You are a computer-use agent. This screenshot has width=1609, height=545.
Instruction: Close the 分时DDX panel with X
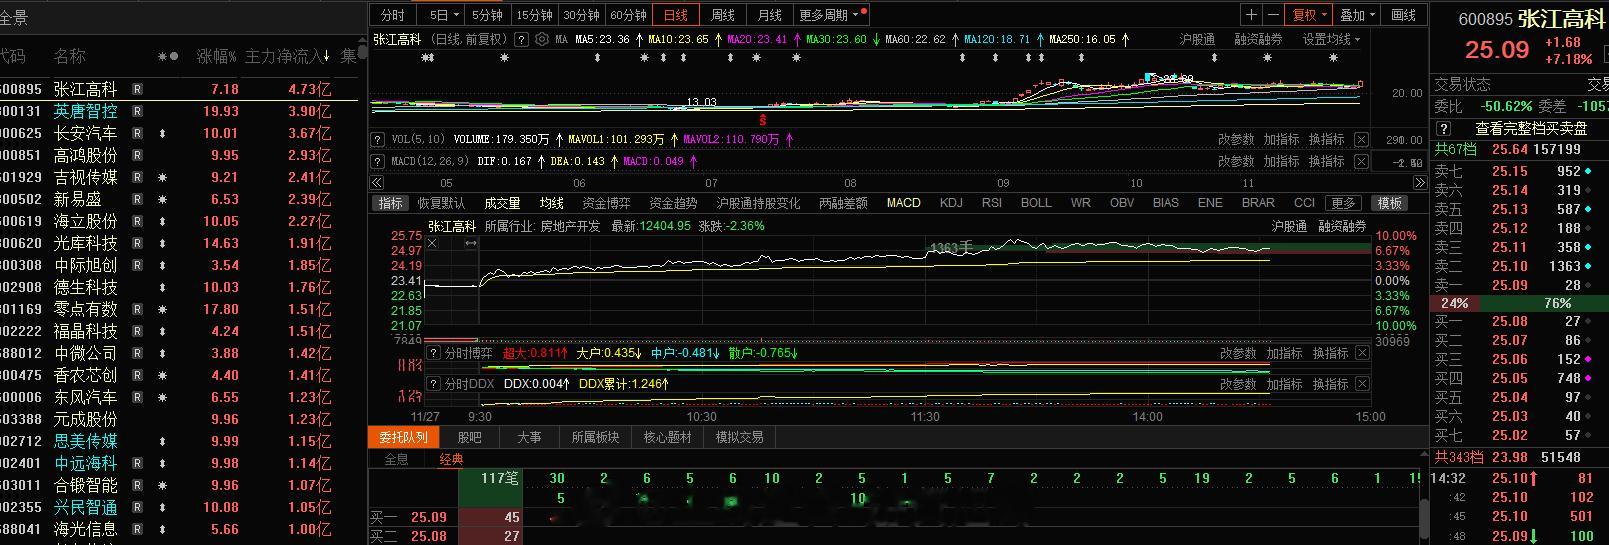[1361, 384]
